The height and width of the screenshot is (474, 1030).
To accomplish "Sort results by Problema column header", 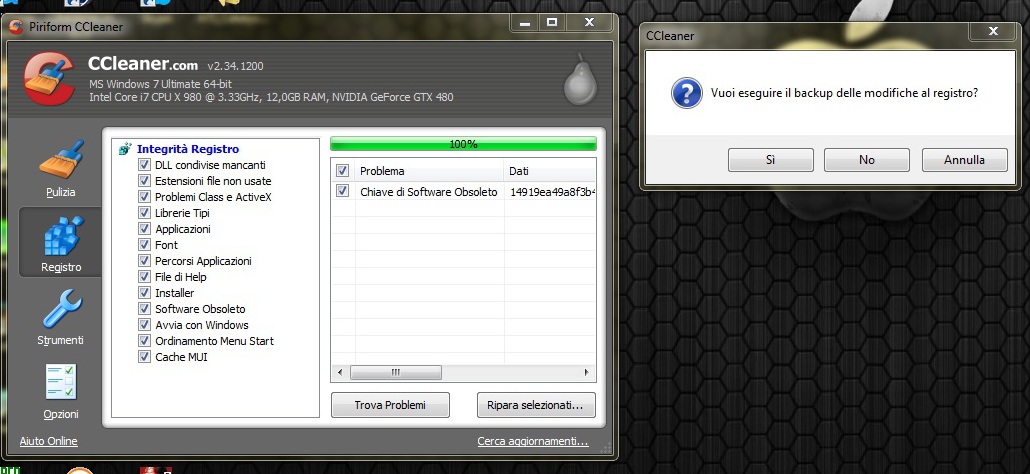I will [x=428, y=171].
